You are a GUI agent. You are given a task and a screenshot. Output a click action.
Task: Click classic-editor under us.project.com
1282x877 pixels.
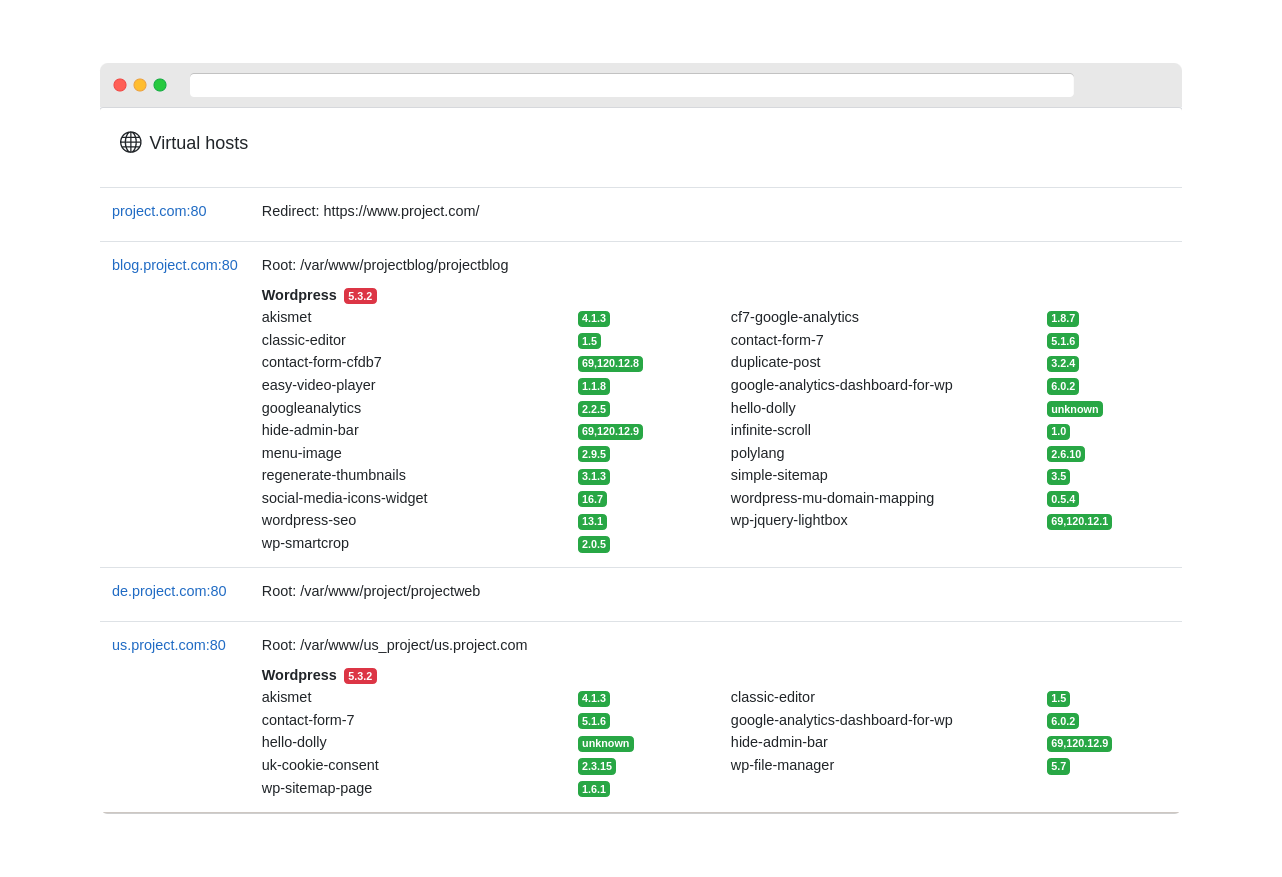coord(773,697)
